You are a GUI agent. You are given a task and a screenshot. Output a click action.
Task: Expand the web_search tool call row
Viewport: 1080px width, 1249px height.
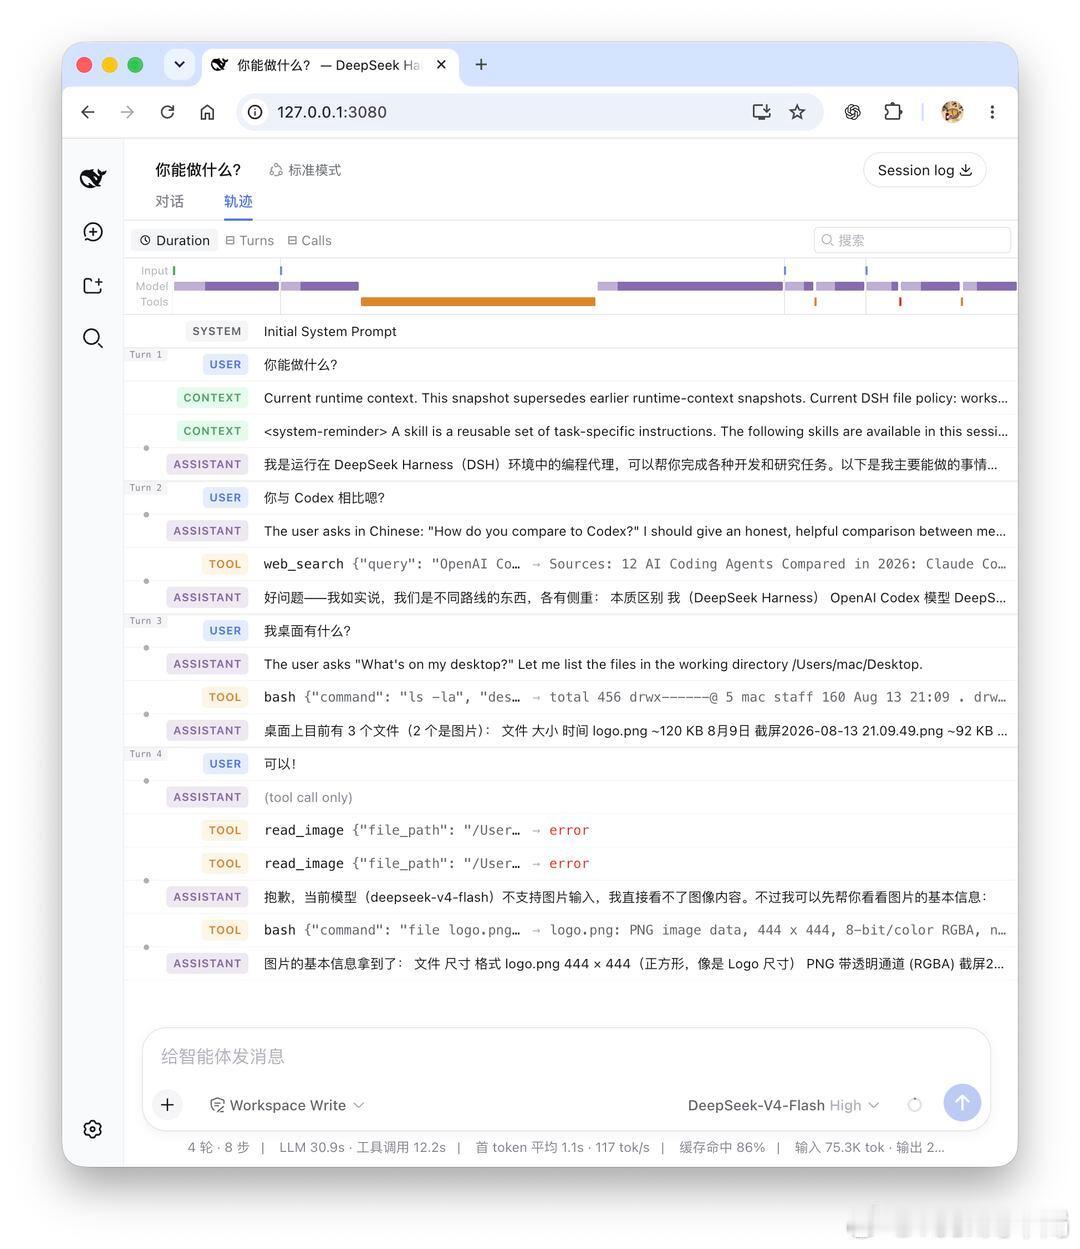[571, 564]
